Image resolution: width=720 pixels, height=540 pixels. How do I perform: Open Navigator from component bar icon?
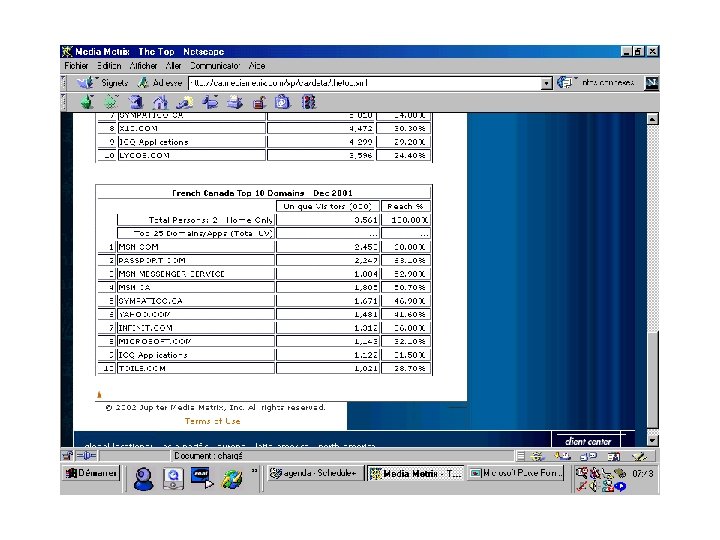(x=537, y=456)
